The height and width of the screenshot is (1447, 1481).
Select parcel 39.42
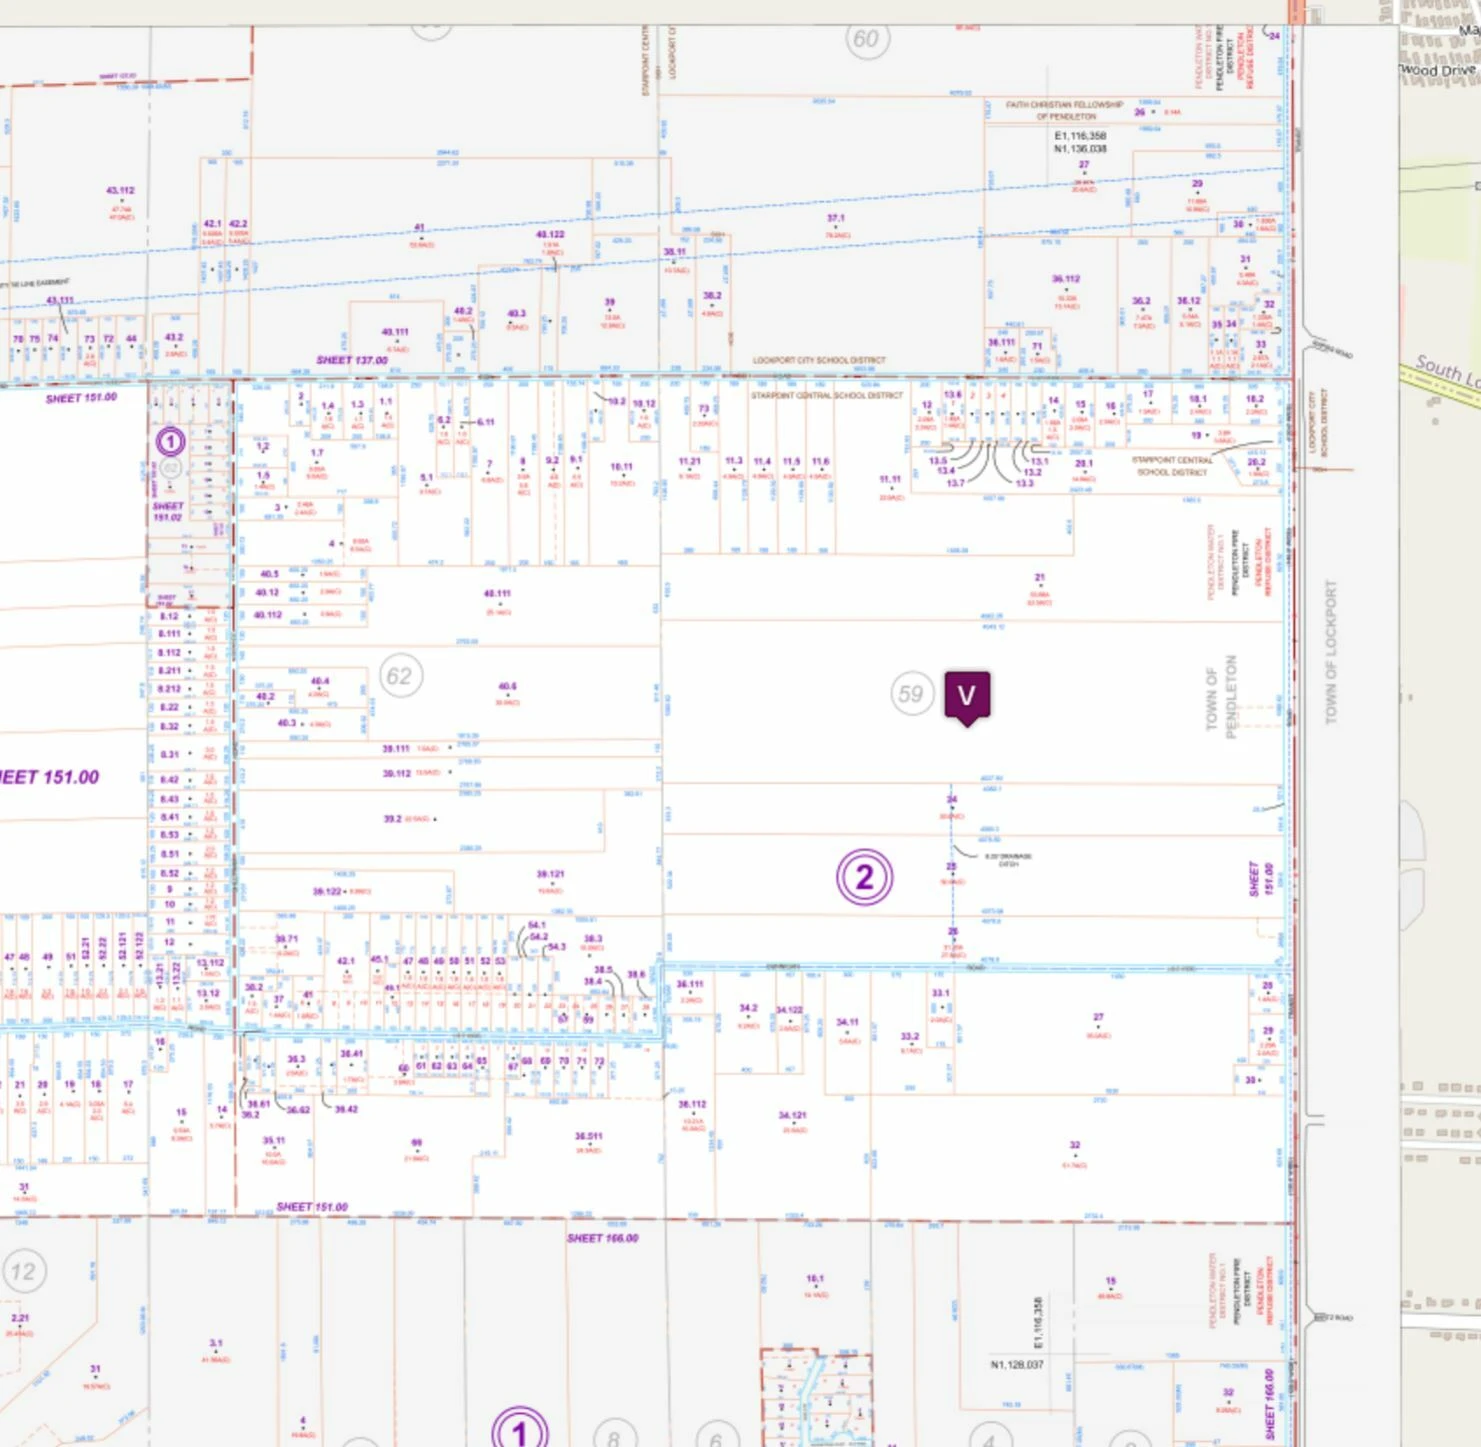pyautogui.click(x=346, y=1109)
